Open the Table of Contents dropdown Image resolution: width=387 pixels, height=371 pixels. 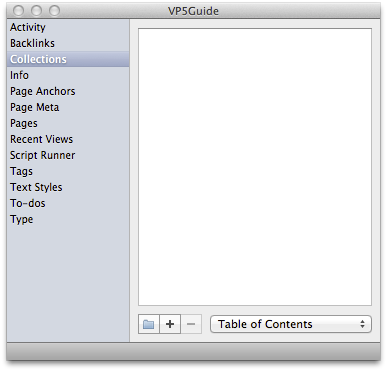point(291,324)
